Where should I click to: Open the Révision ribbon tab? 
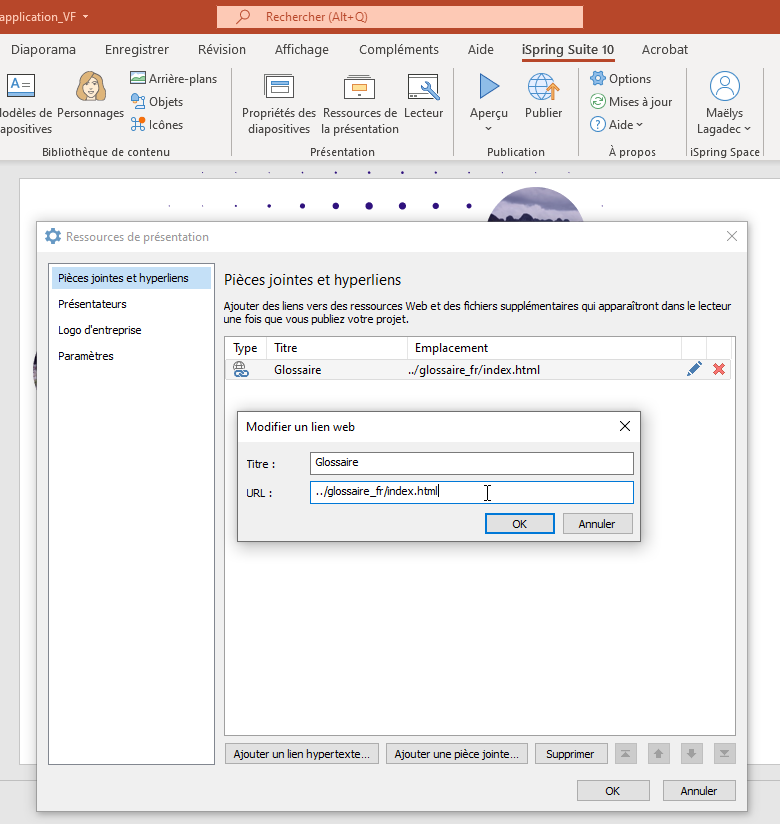(222, 50)
